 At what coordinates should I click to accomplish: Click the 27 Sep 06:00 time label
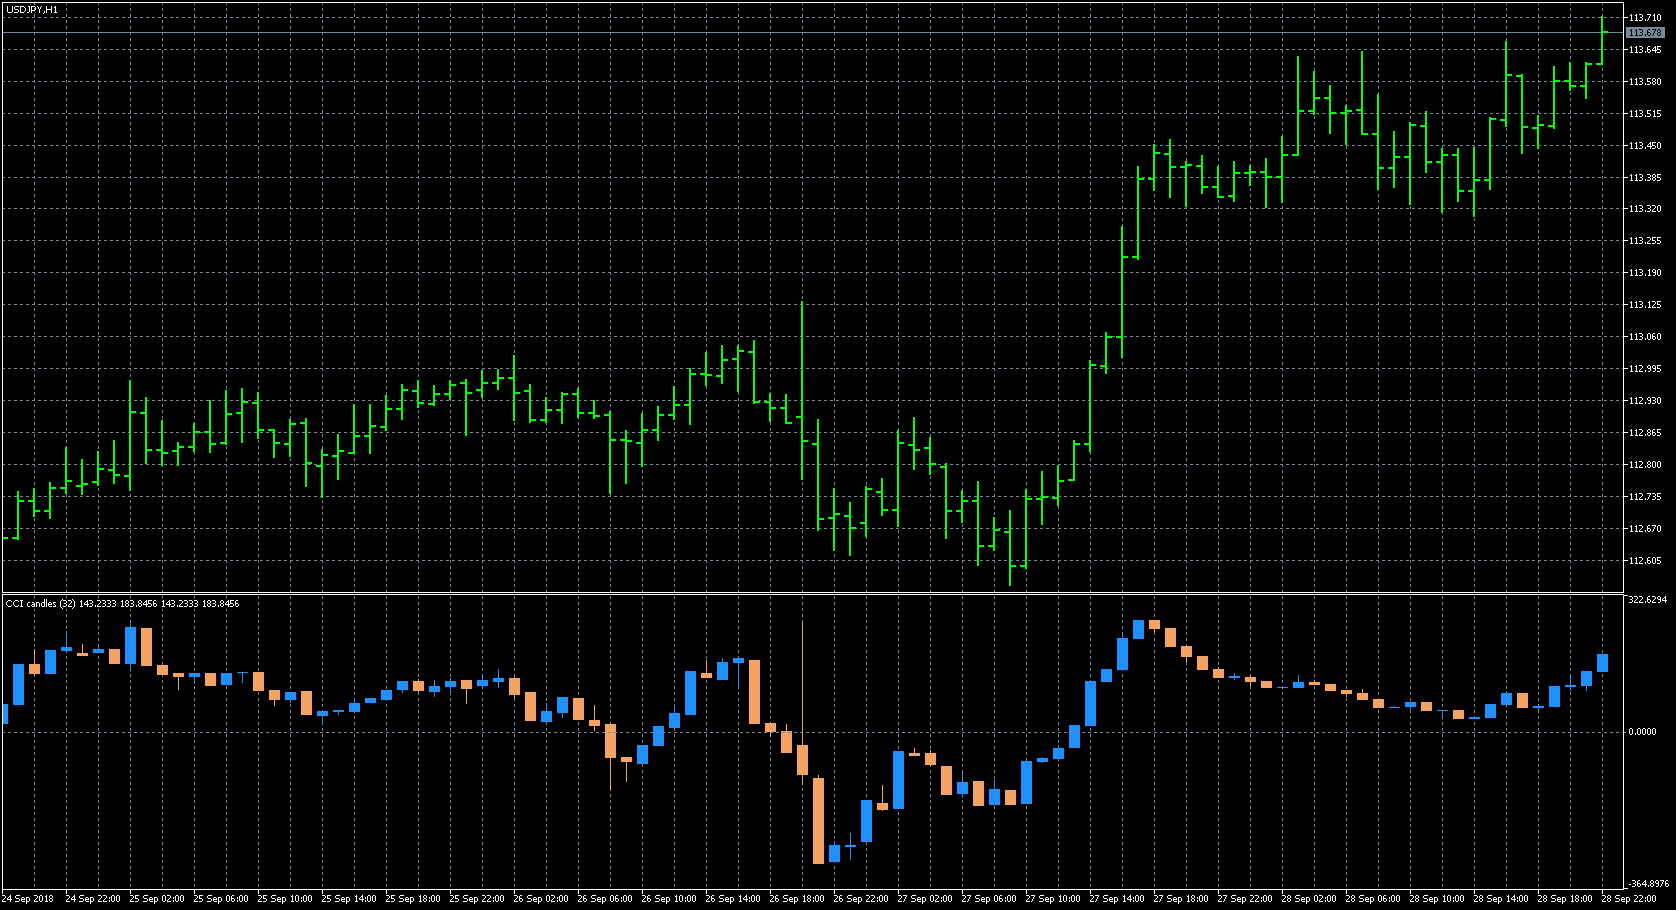(989, 899)
